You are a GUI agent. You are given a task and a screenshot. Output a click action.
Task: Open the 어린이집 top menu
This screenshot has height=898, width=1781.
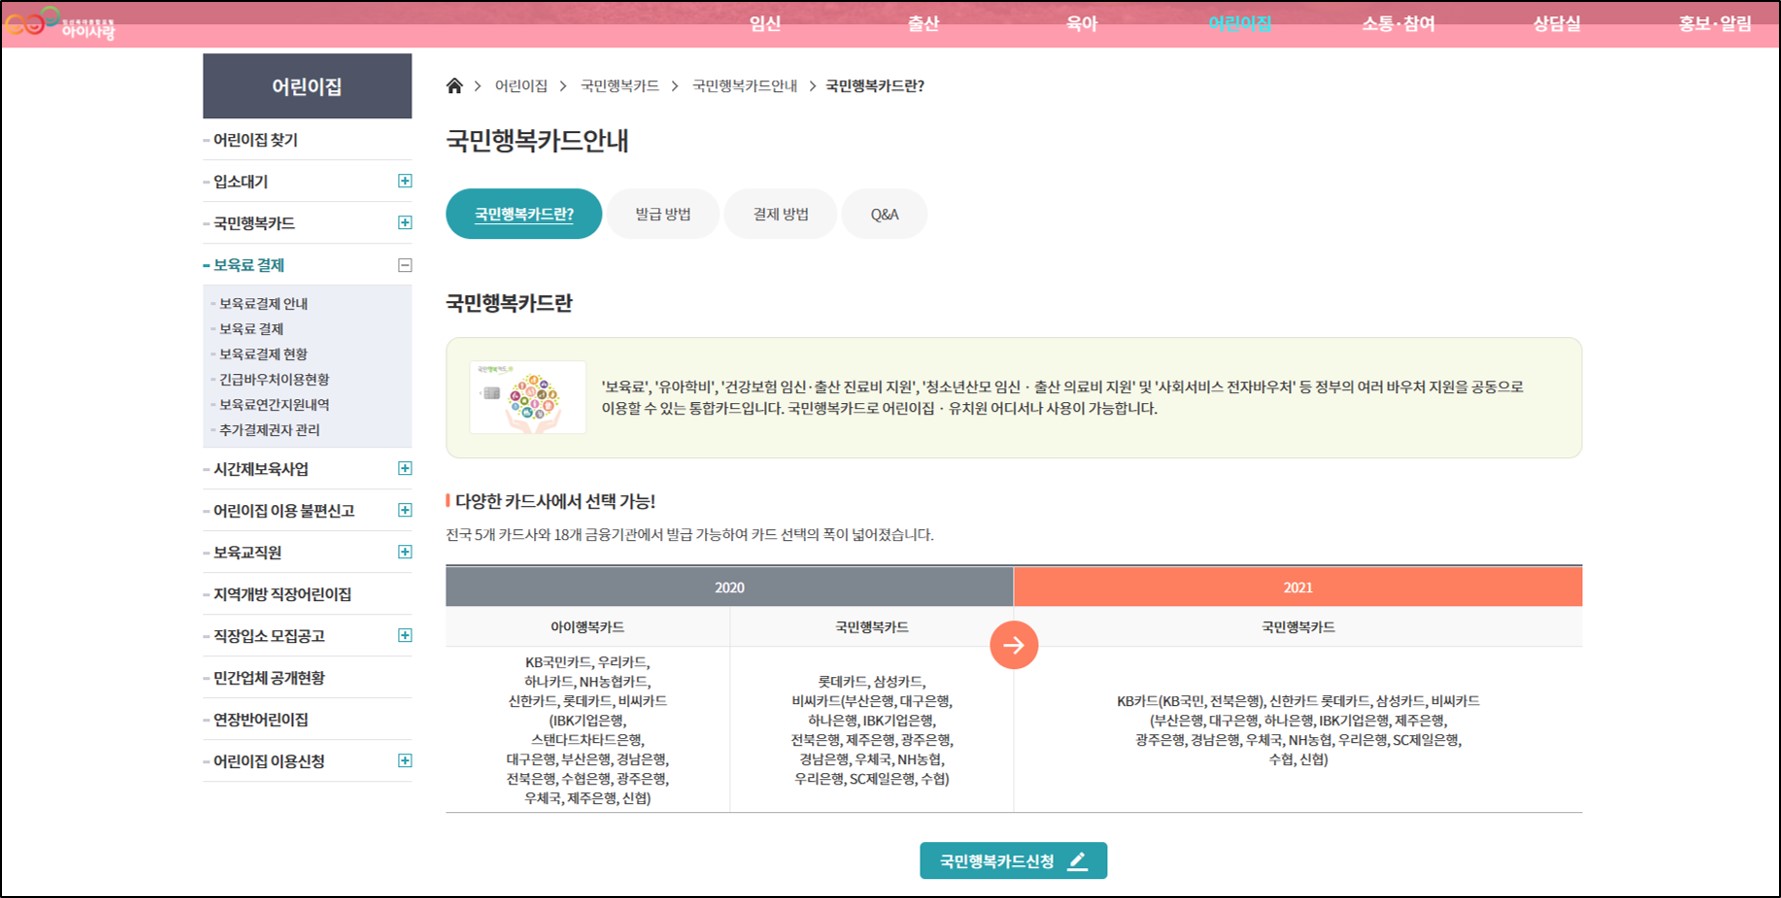coord(1240,24)
